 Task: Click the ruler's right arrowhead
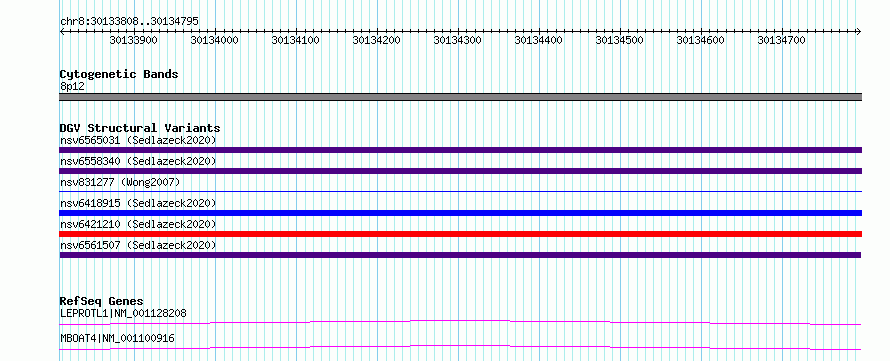tap(859, 32)
